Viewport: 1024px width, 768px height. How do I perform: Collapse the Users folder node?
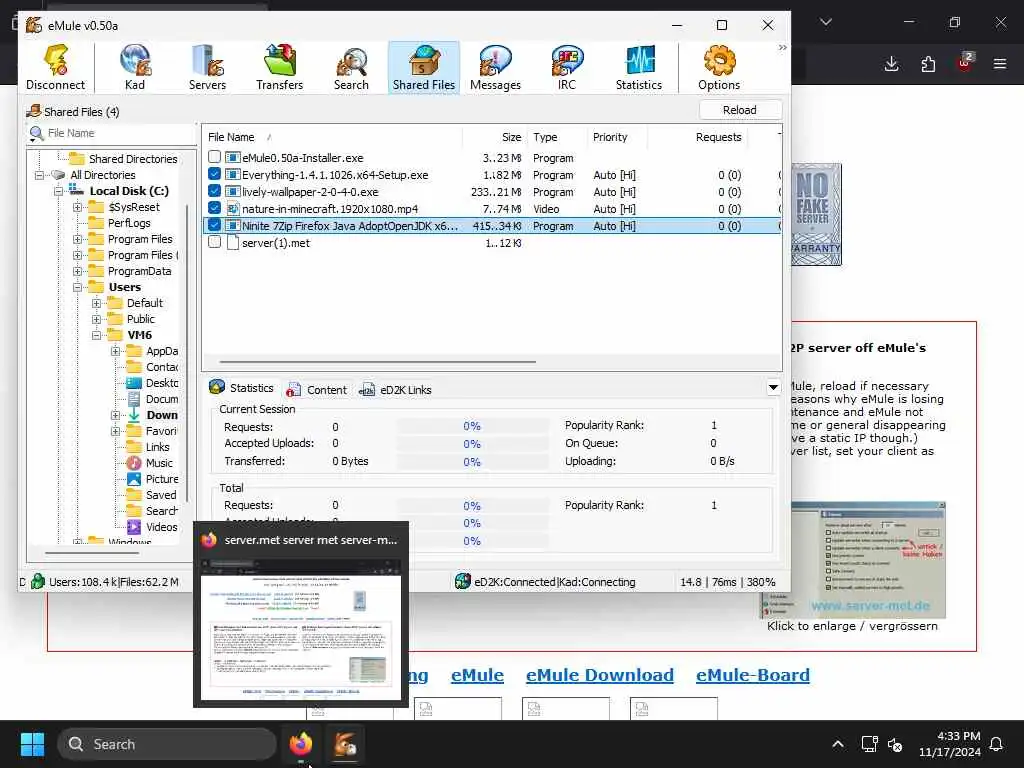pos(77,287)
